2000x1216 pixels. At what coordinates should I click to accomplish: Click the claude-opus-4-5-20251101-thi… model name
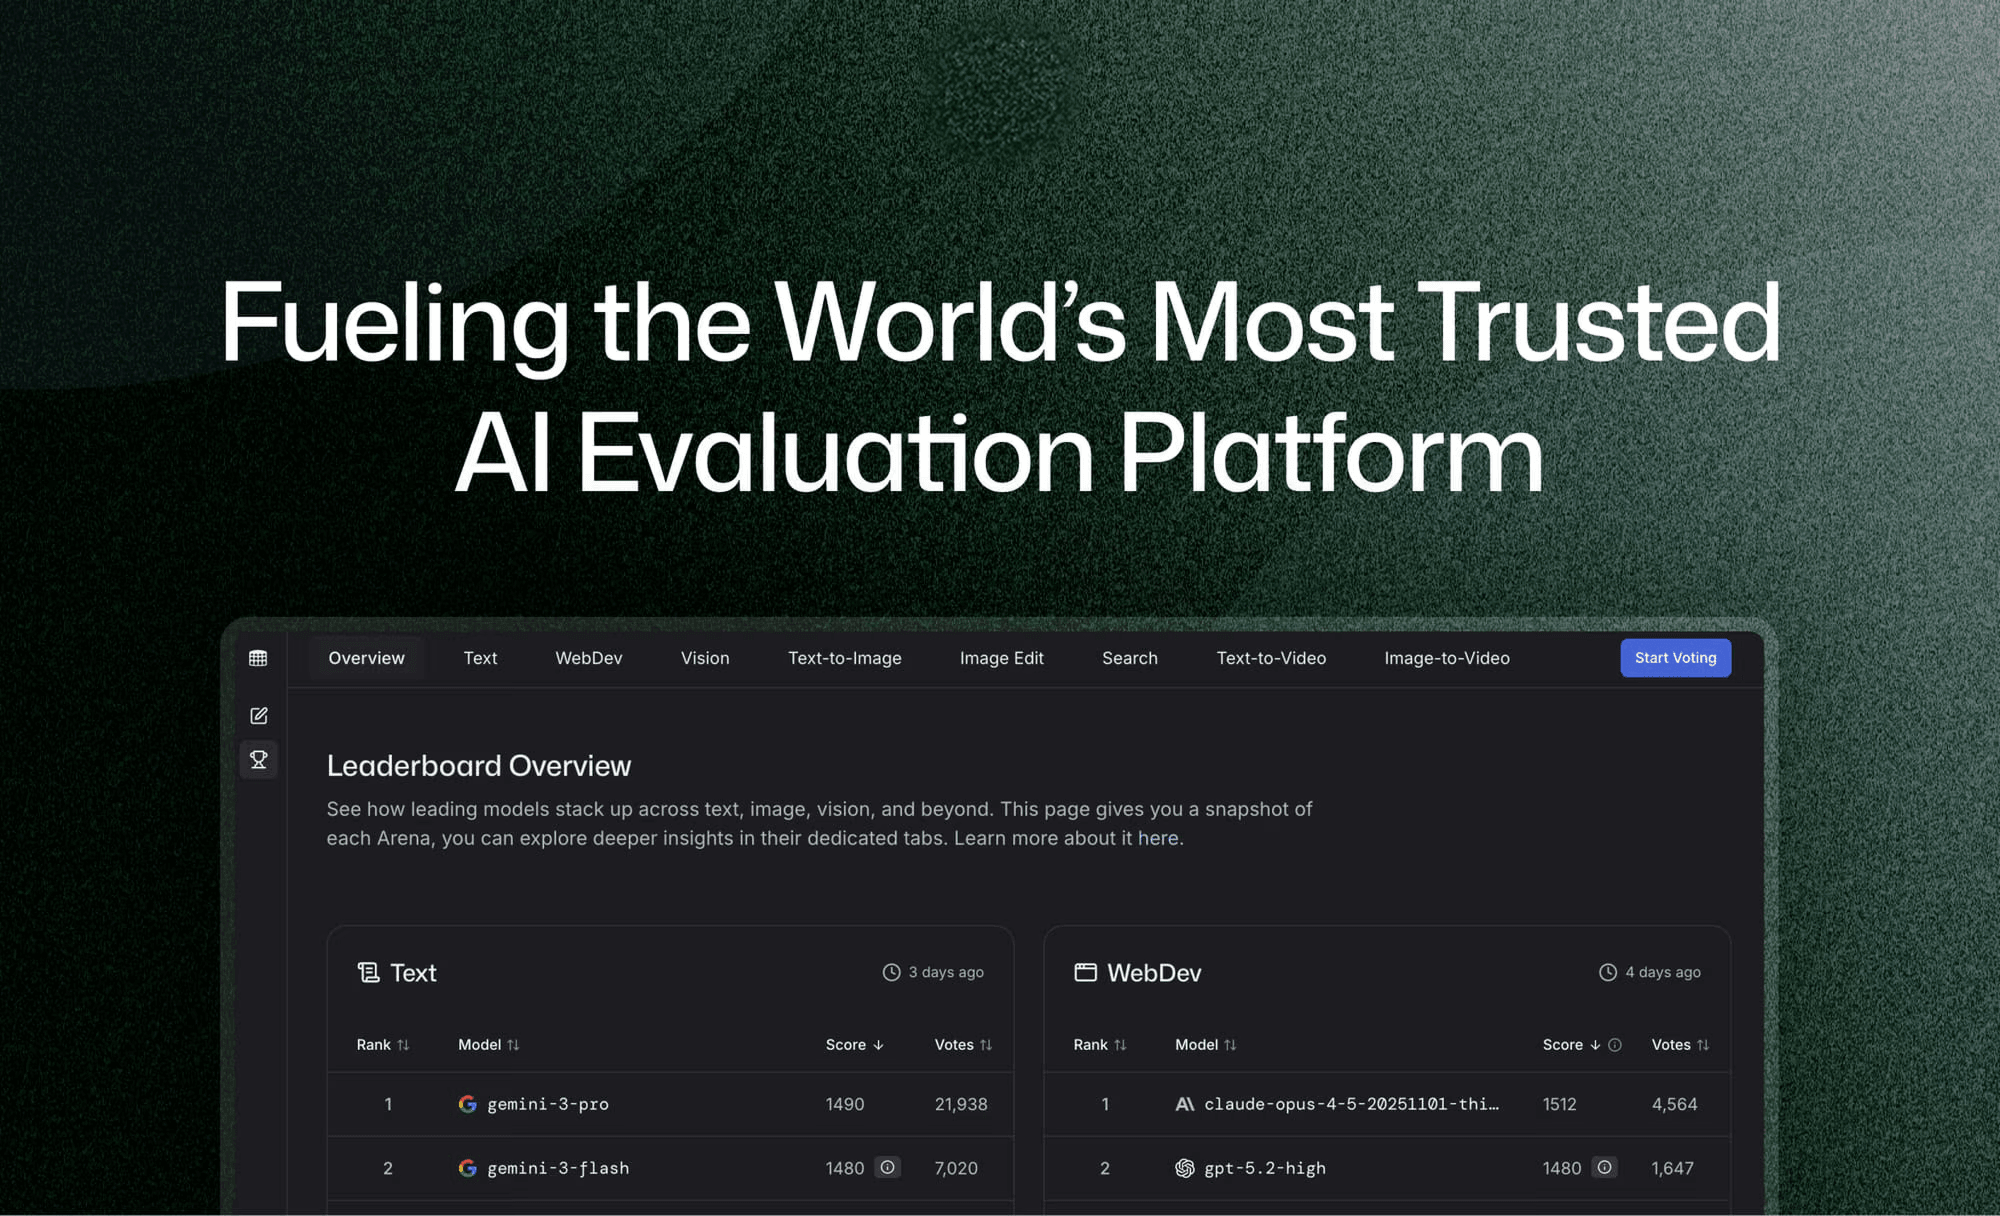click(x=1351, y=1104)
